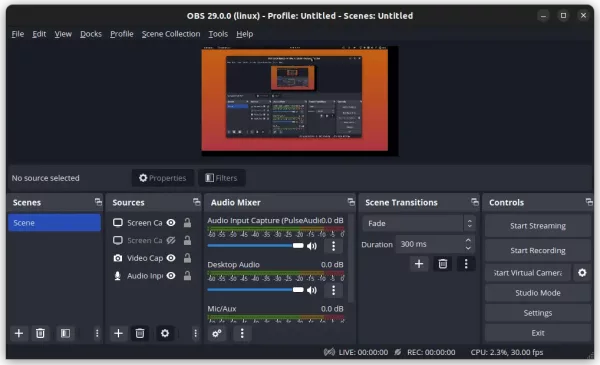Open source properties gear in Sources dock

click(x=165, y=333)
